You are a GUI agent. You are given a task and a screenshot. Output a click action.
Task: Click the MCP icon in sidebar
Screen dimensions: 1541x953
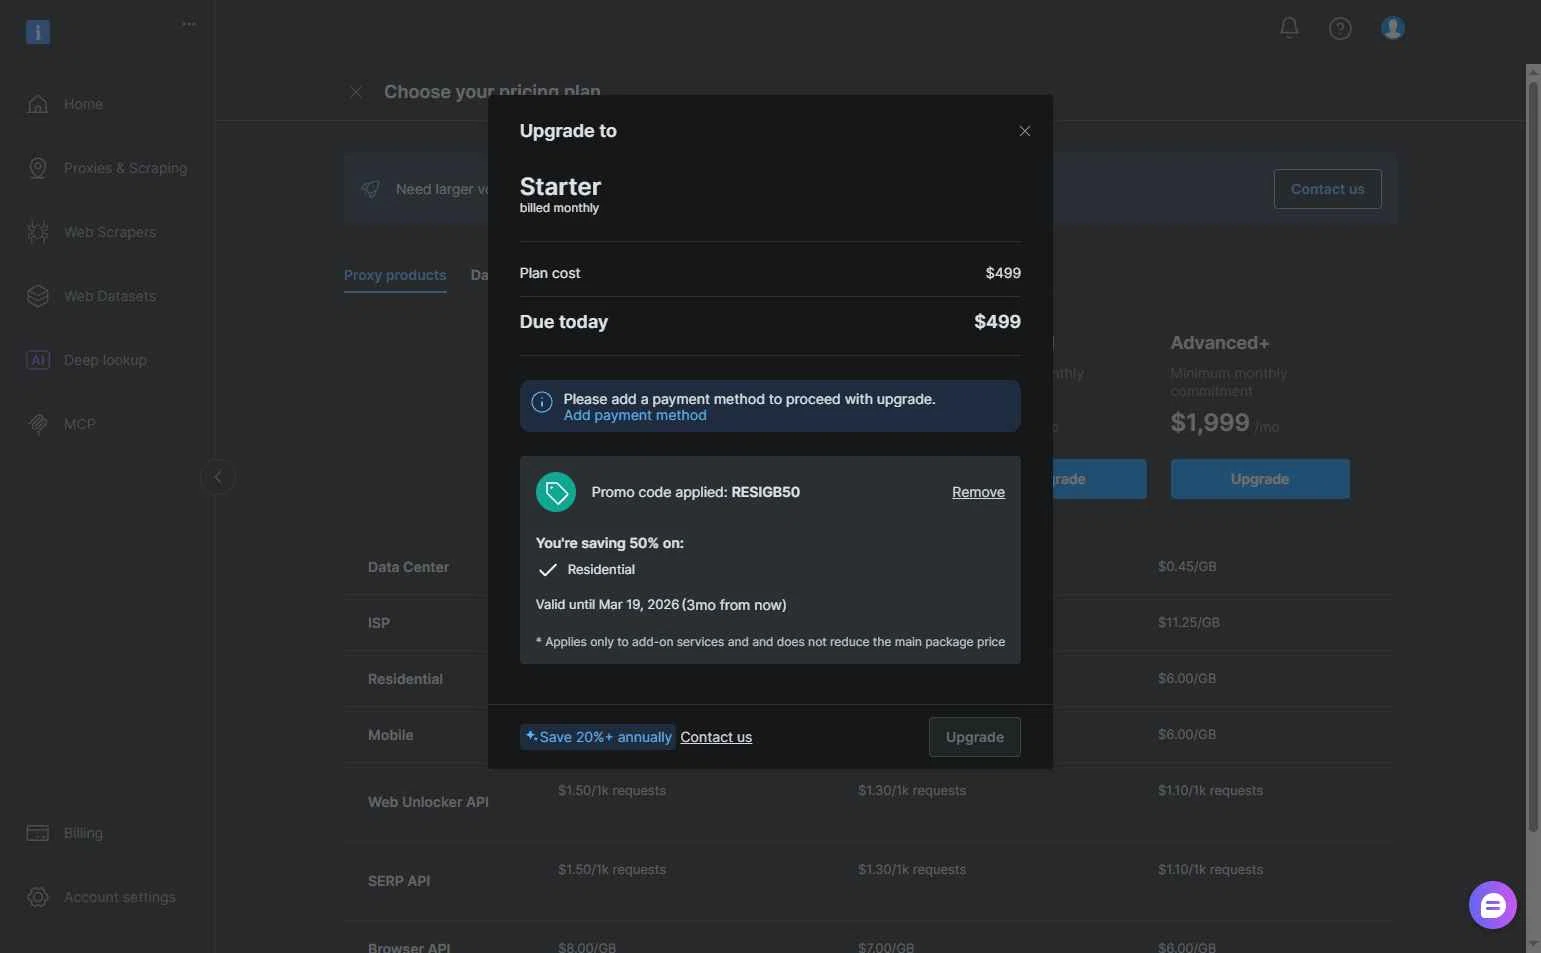38,424
